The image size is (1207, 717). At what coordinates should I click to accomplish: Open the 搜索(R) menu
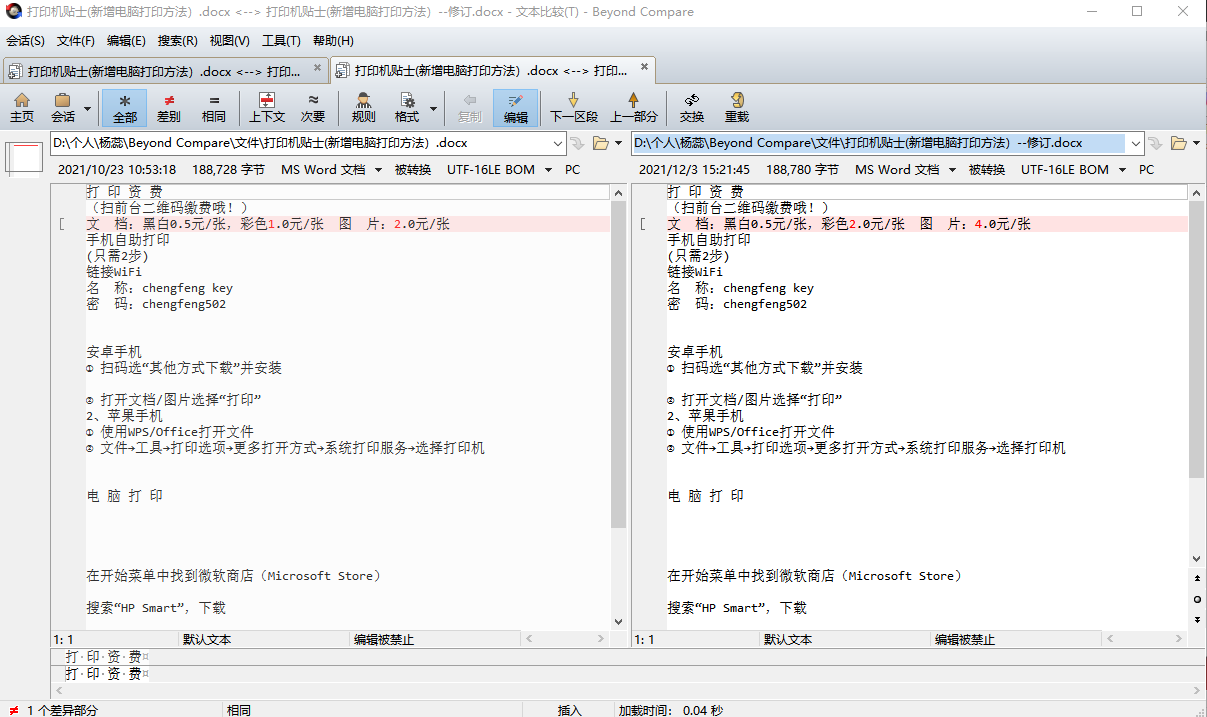point(178,41)
